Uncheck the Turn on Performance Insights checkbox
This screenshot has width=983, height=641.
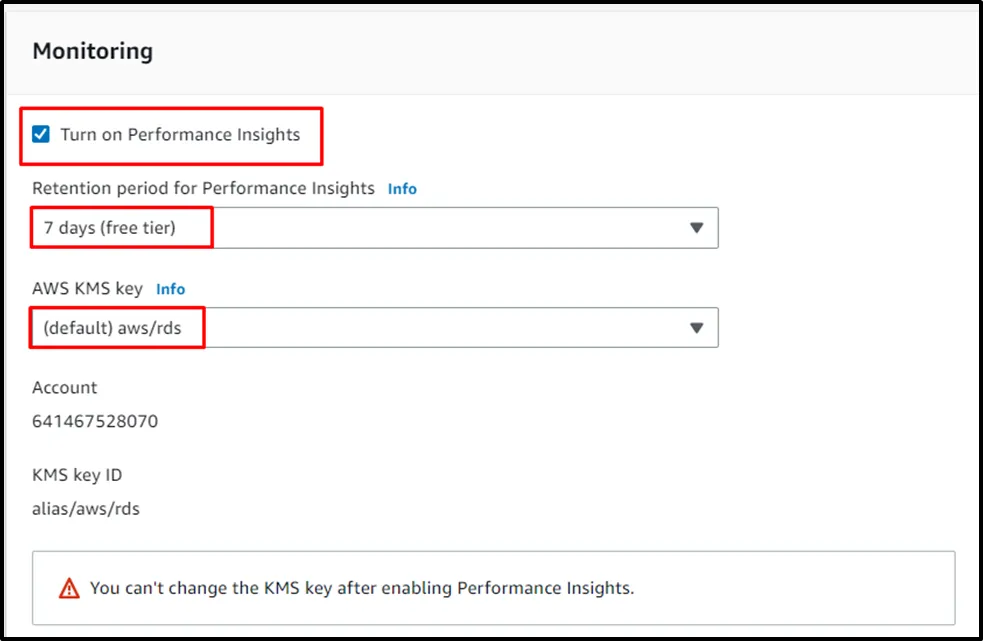click(41, 134)
